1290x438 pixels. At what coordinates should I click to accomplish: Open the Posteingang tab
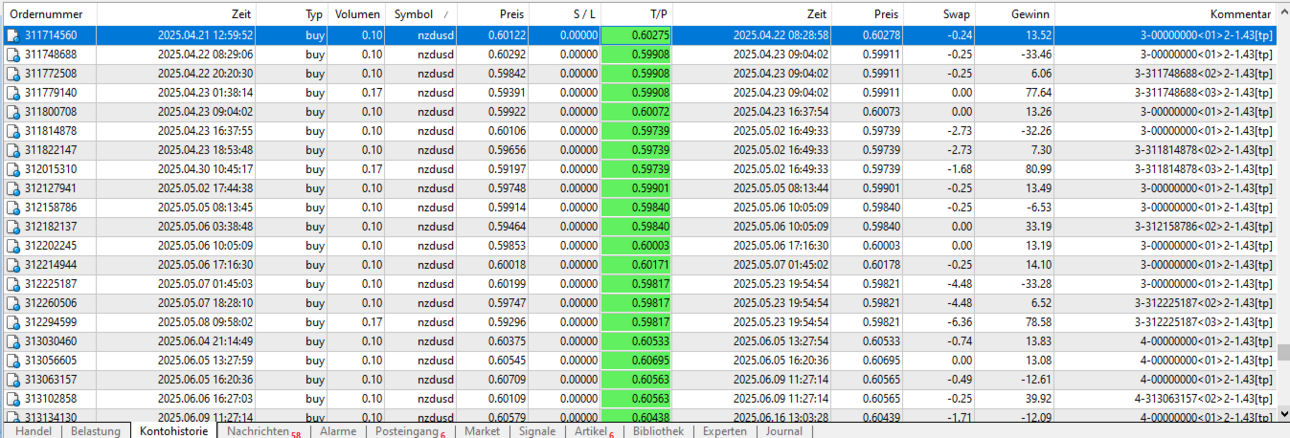tap(410, 431)
